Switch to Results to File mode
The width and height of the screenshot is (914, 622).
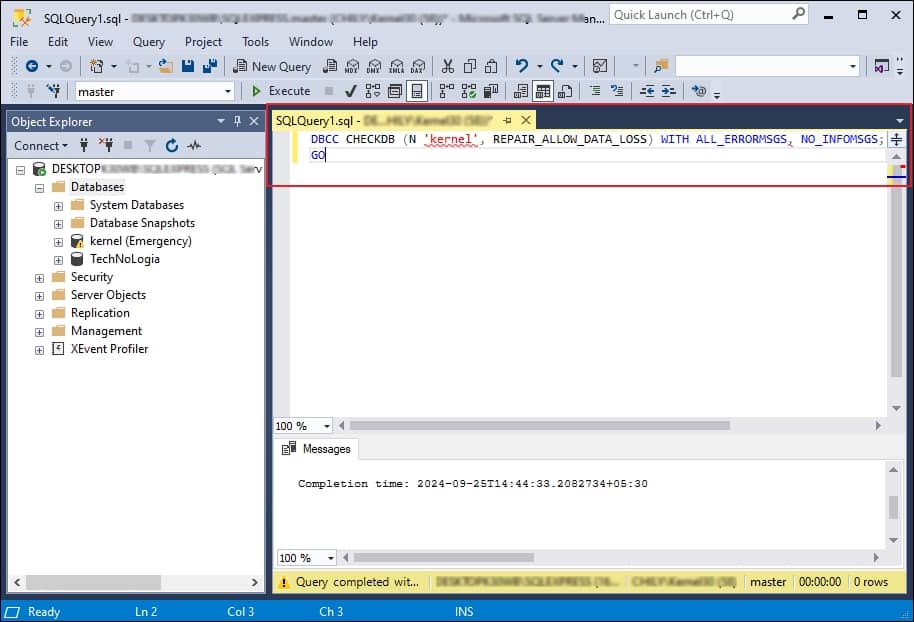point(565,91)
